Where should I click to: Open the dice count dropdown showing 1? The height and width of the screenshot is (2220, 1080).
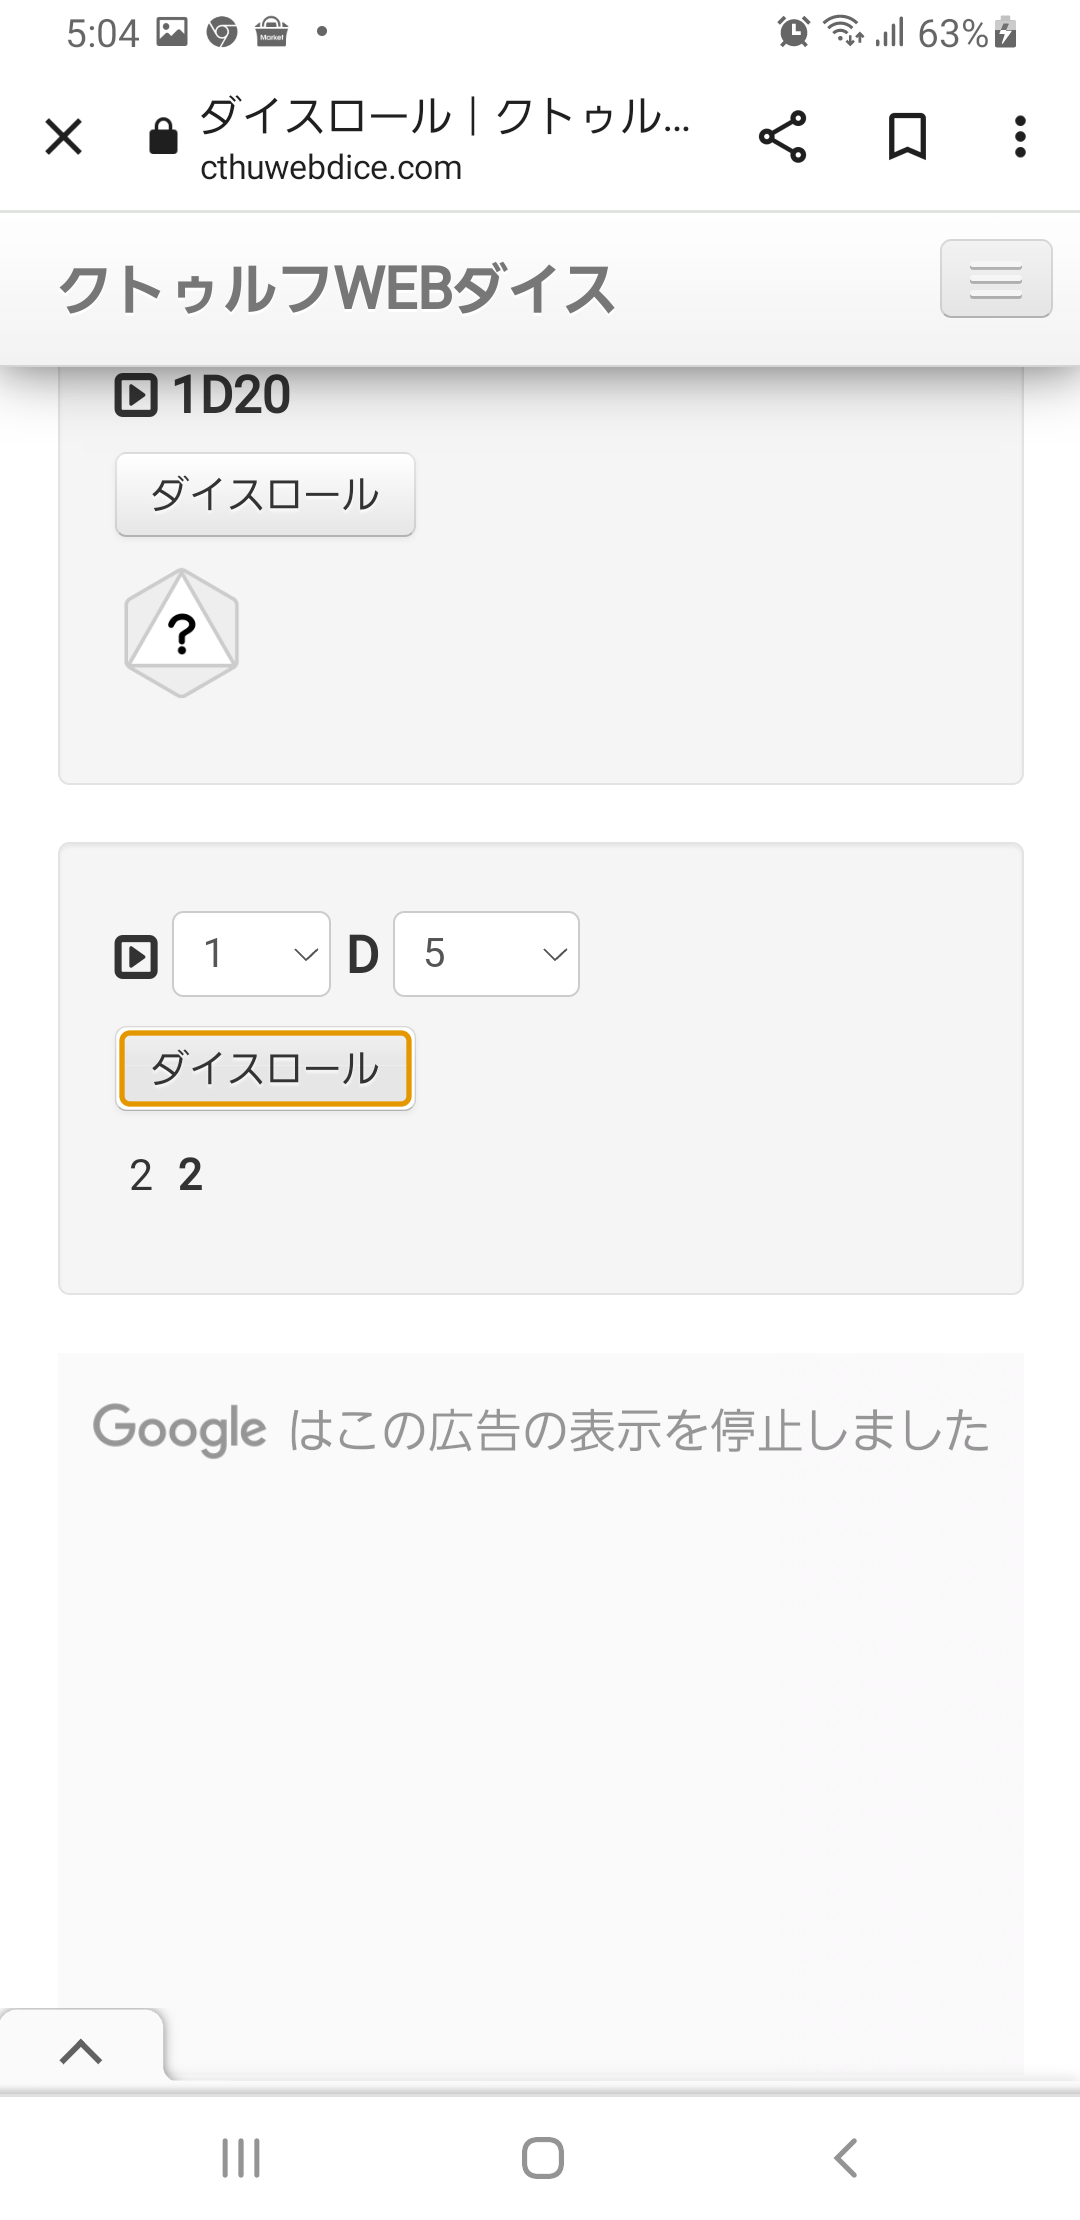tap(251, 954)
